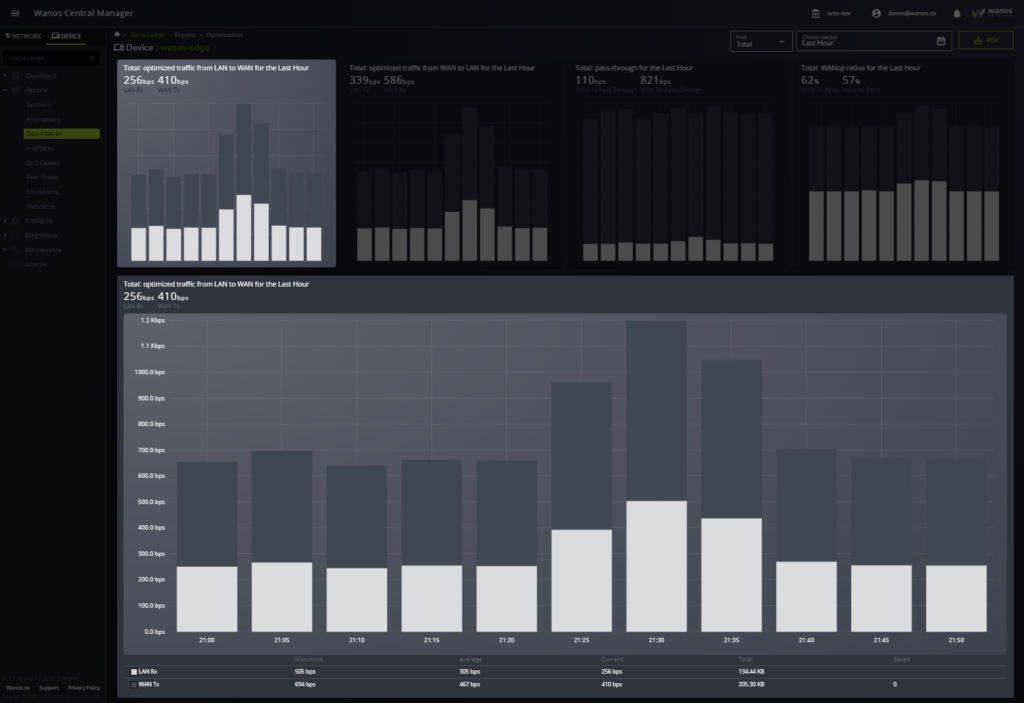Screen dimensions: 1024x703
Task: Click the home icon in breadcrumb
Action: 117,35
